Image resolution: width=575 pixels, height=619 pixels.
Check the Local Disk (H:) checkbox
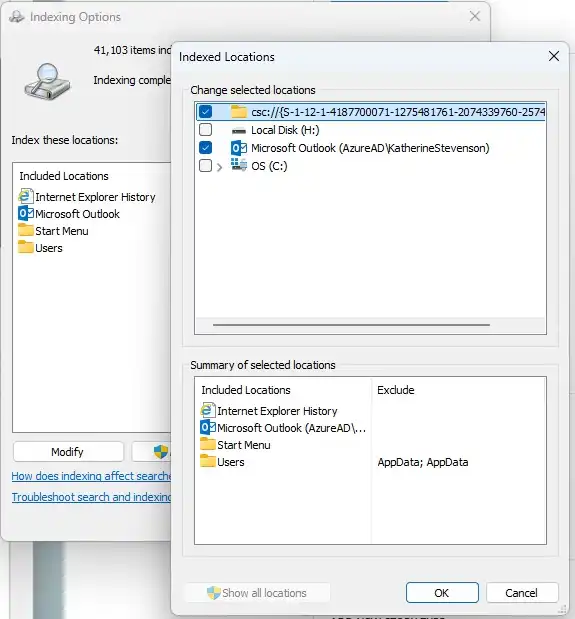[x=205, y=129]
